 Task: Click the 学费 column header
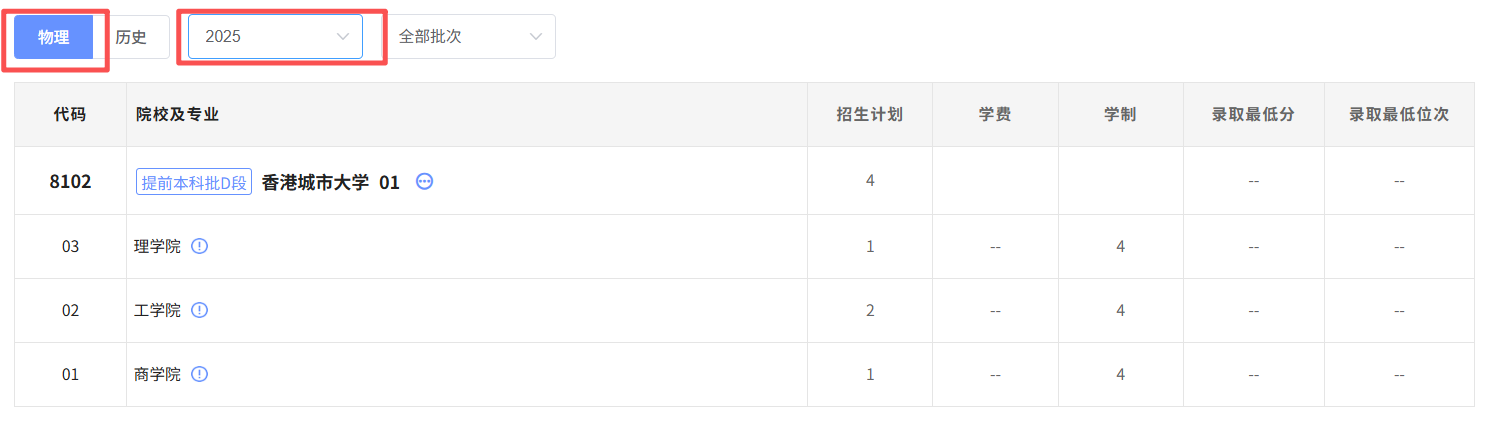coord(995,114)
